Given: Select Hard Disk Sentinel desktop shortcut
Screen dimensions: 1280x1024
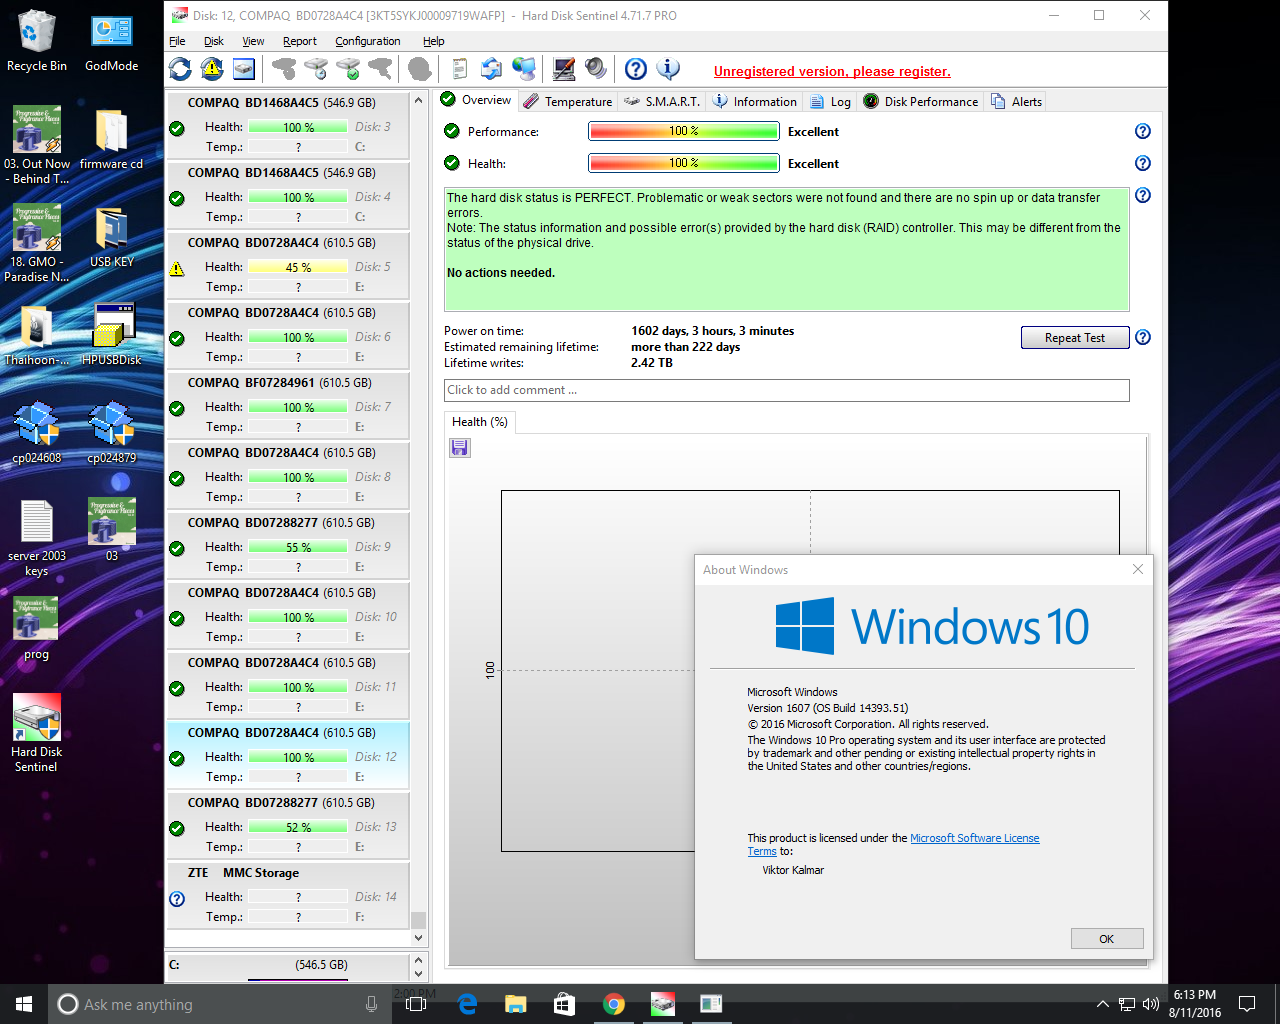Looking at the screenshot, I should click(x=37, y=733).
